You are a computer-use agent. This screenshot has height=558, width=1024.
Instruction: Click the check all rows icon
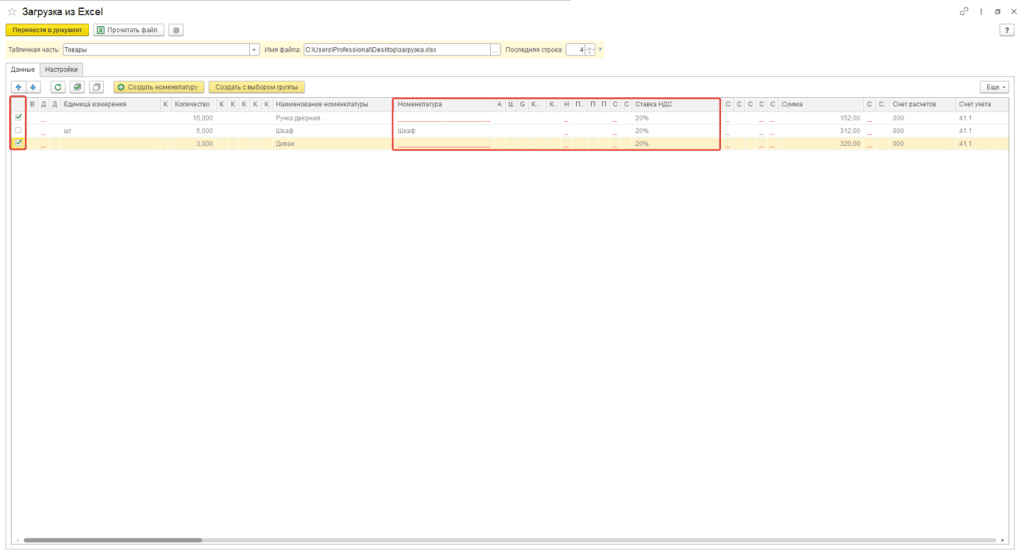click(77, 87)
